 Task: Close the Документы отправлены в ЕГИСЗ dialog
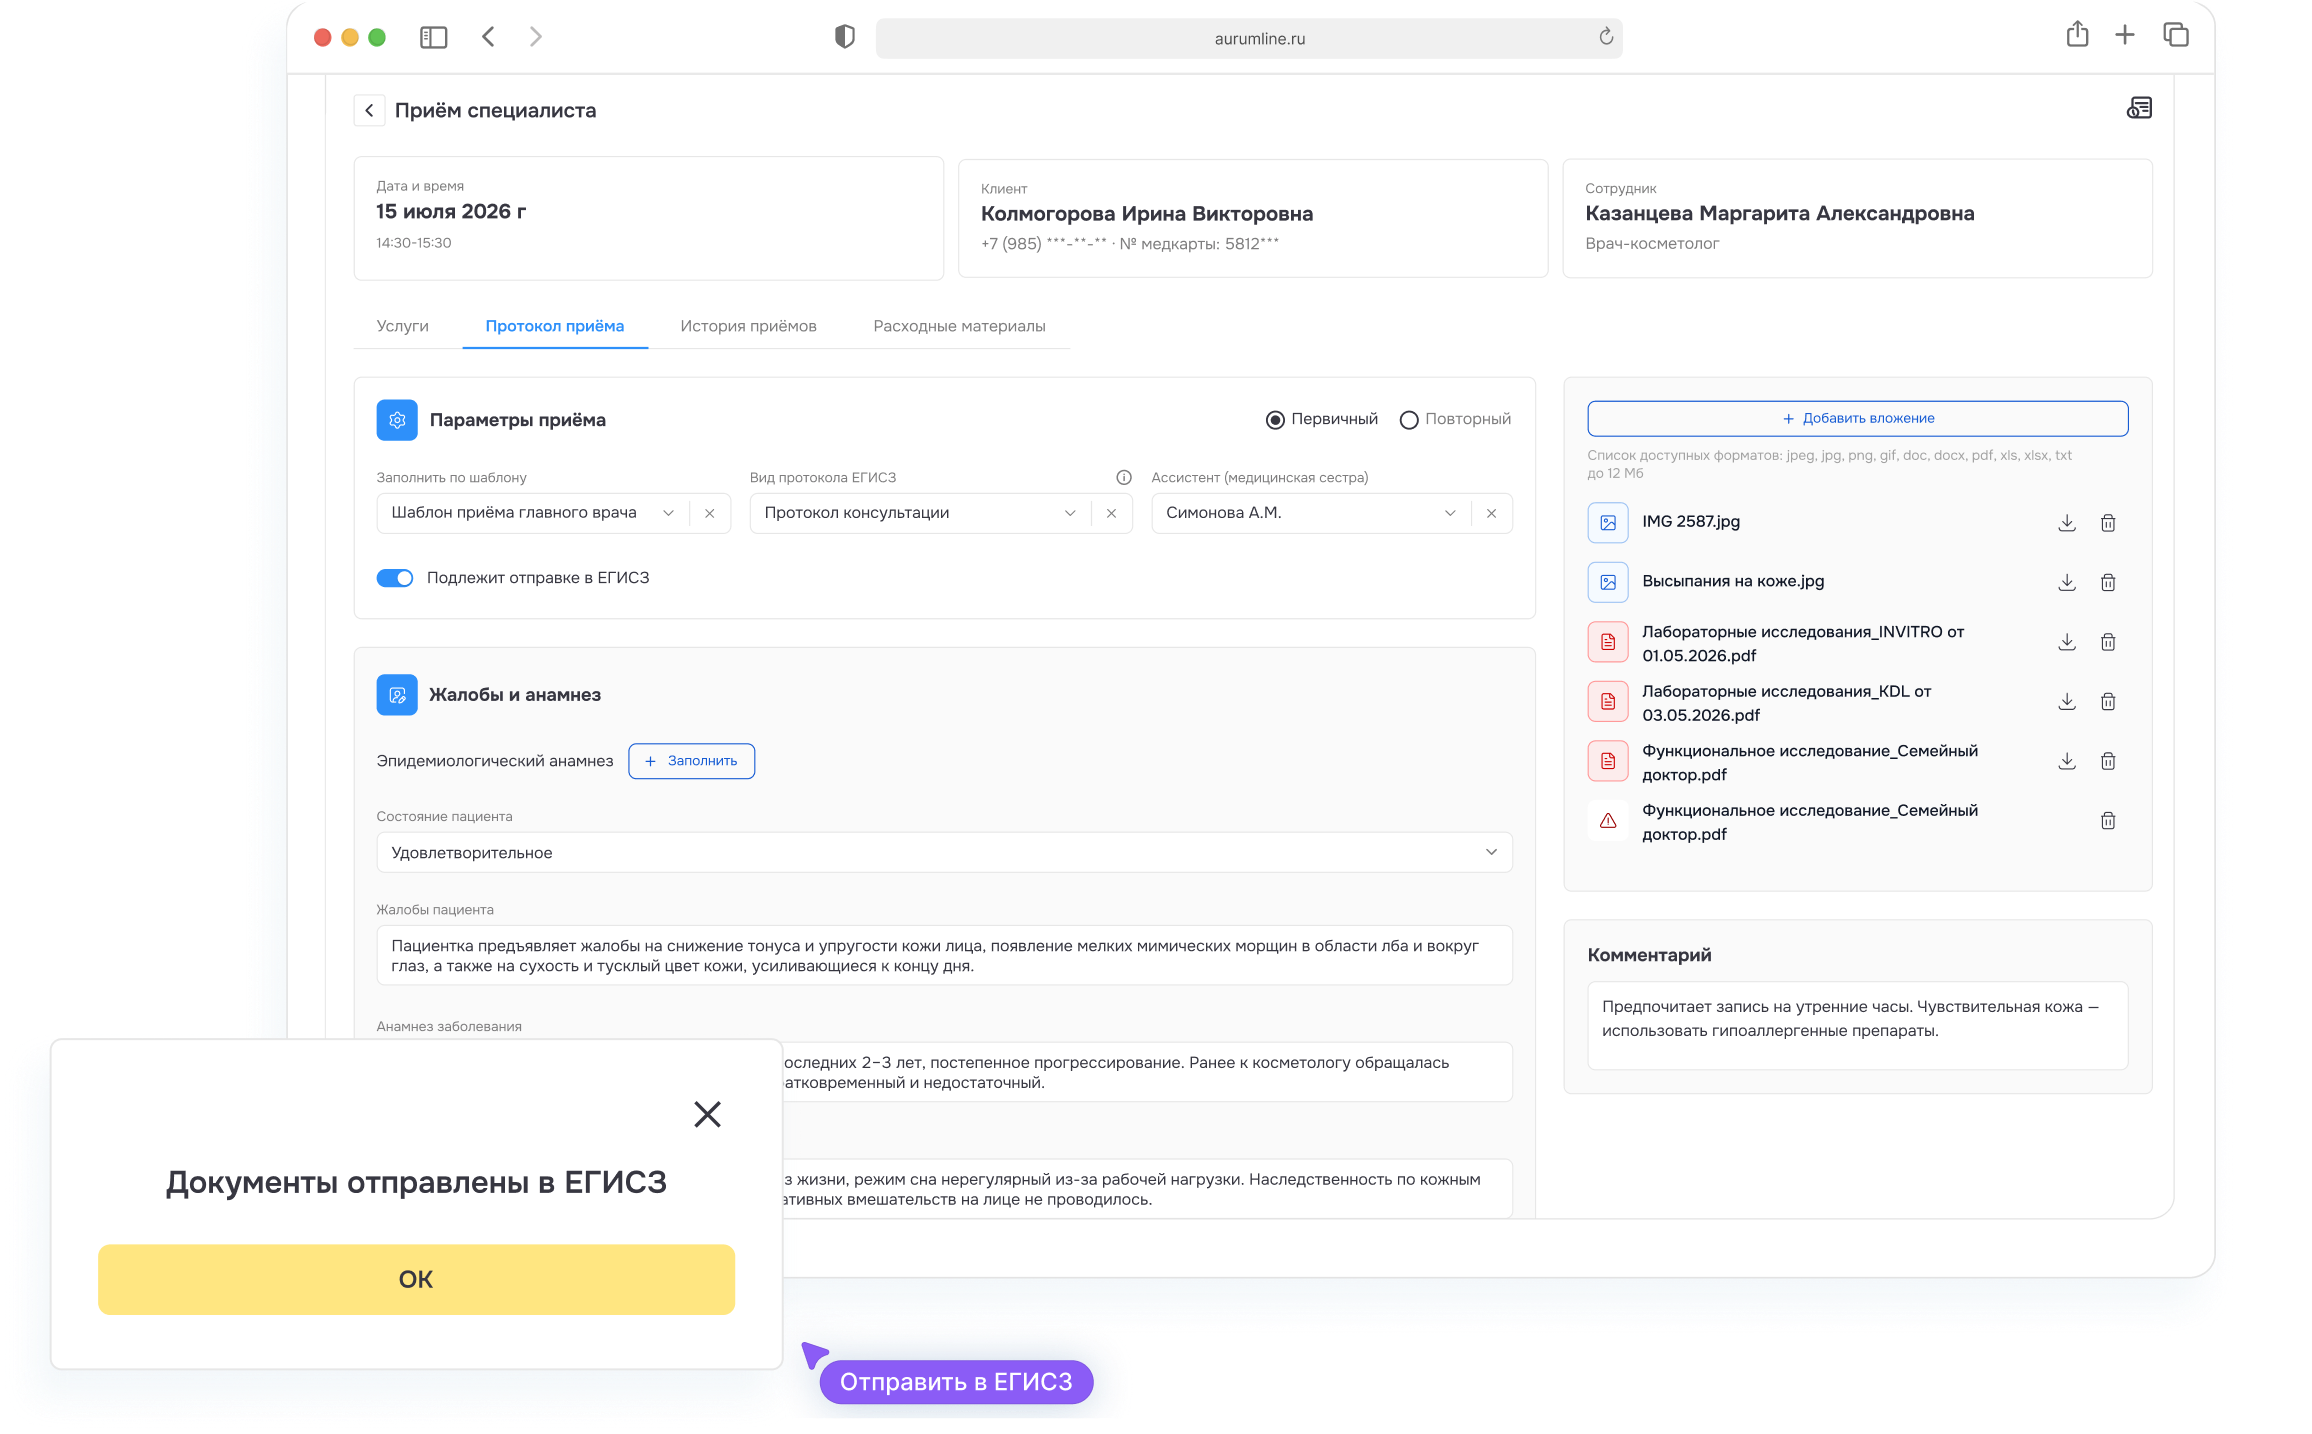707,1114
